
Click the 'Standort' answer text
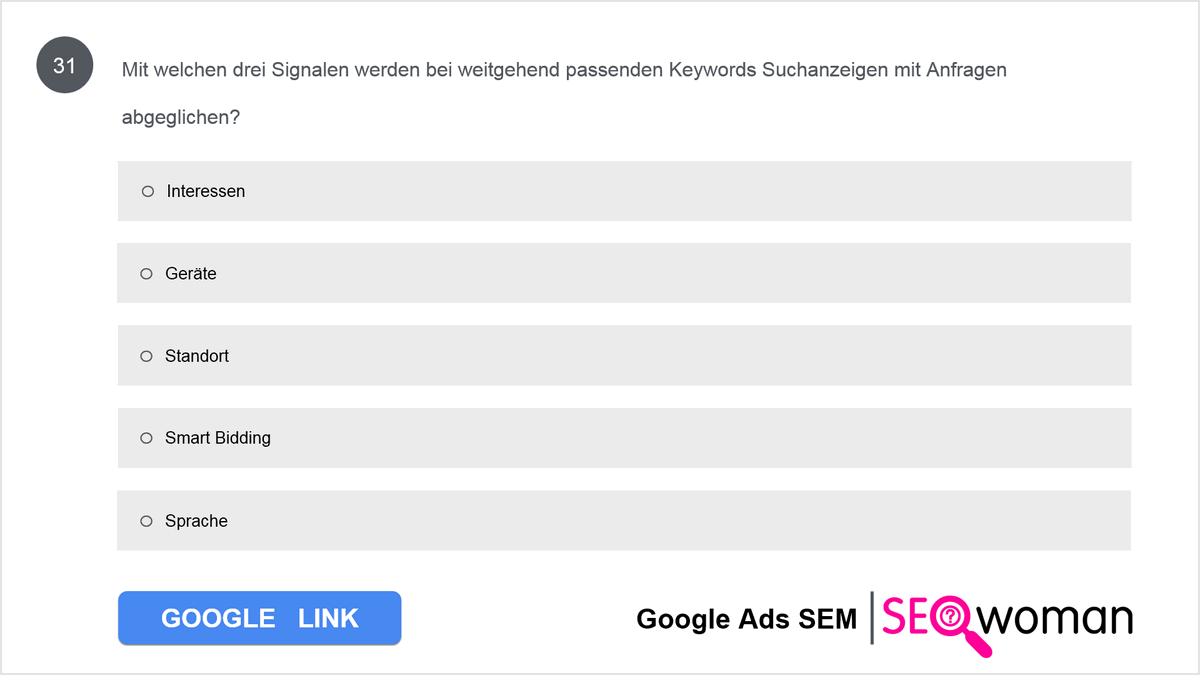tap(197, 356)
